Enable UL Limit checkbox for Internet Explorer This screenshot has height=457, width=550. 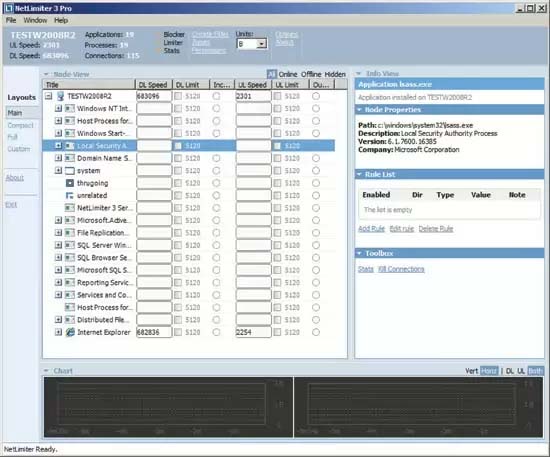pyautogui.click(x=277, y=332)
